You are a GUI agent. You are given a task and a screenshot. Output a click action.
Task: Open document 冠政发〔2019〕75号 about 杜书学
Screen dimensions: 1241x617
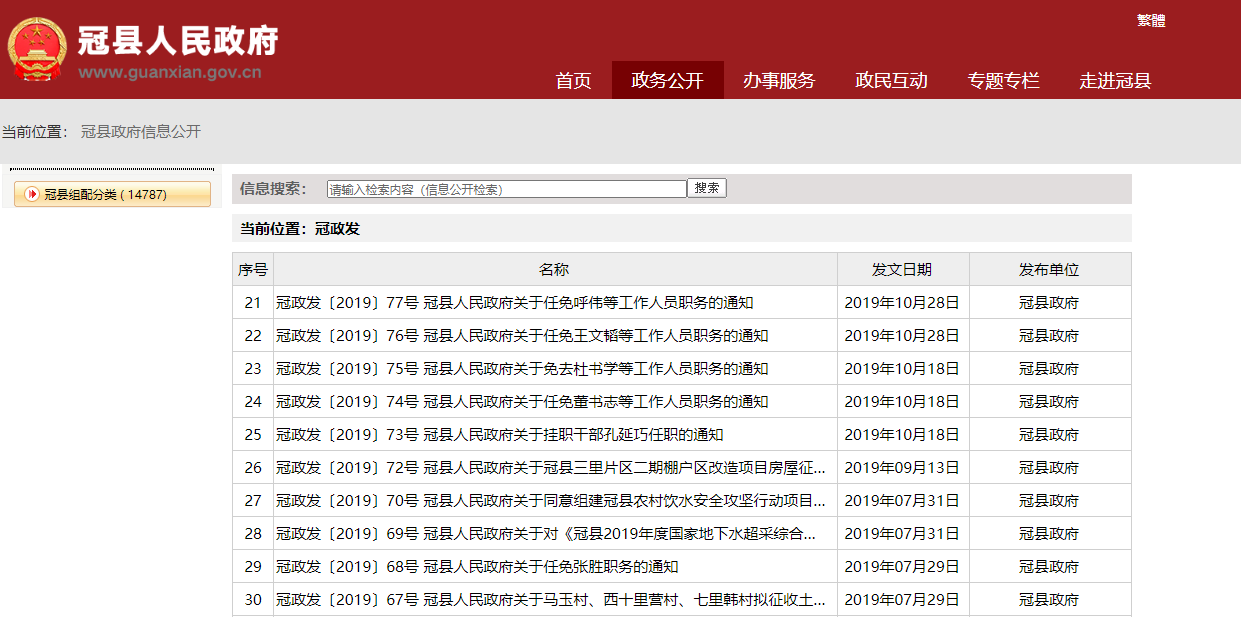pyautogui.click(x=522, y=368)
